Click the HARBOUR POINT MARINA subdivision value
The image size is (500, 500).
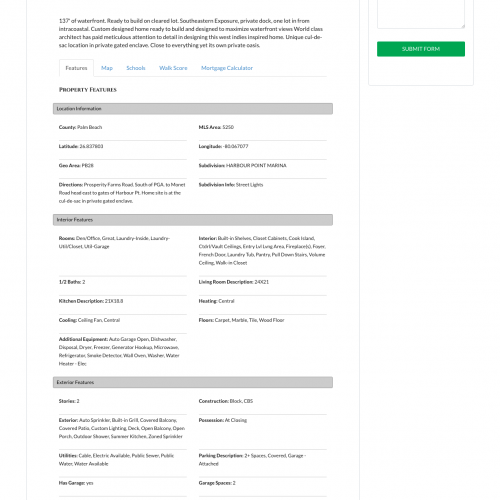(x=256, y=166)
